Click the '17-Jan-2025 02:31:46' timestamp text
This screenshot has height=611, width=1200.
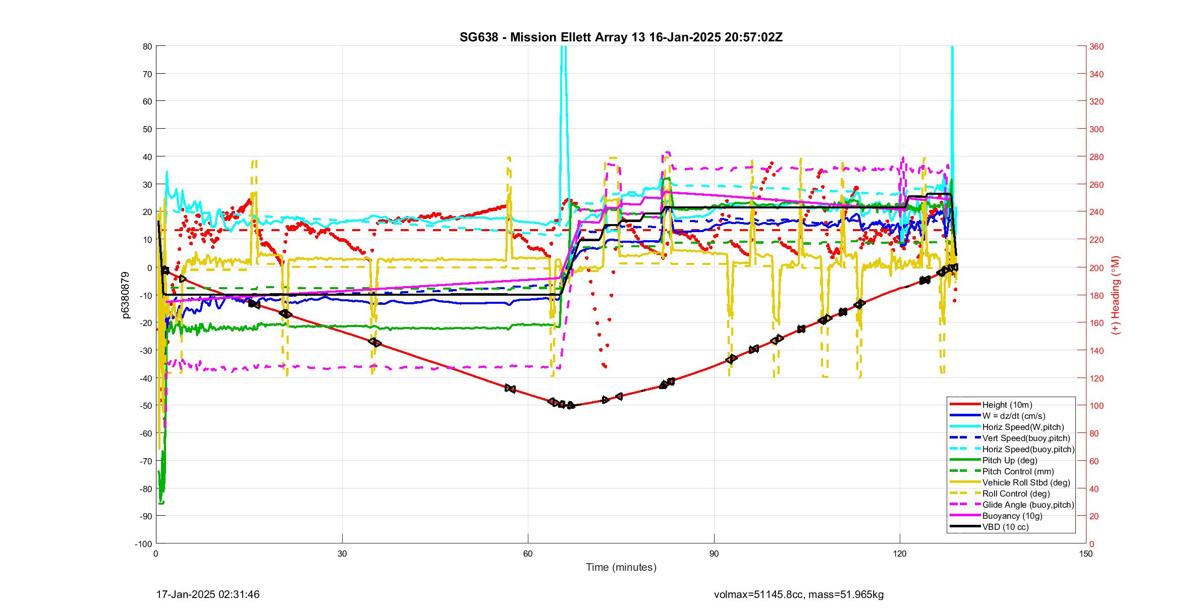click(x=208, y=594)
